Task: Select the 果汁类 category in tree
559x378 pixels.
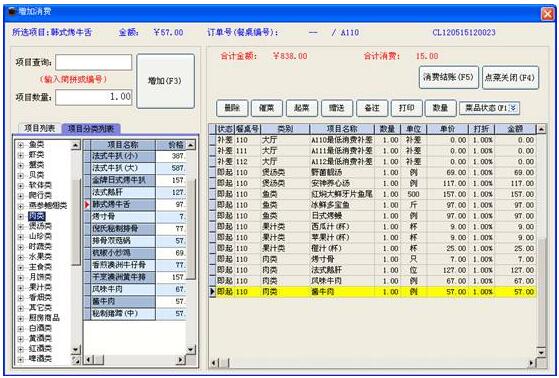Action: [40, 287]
